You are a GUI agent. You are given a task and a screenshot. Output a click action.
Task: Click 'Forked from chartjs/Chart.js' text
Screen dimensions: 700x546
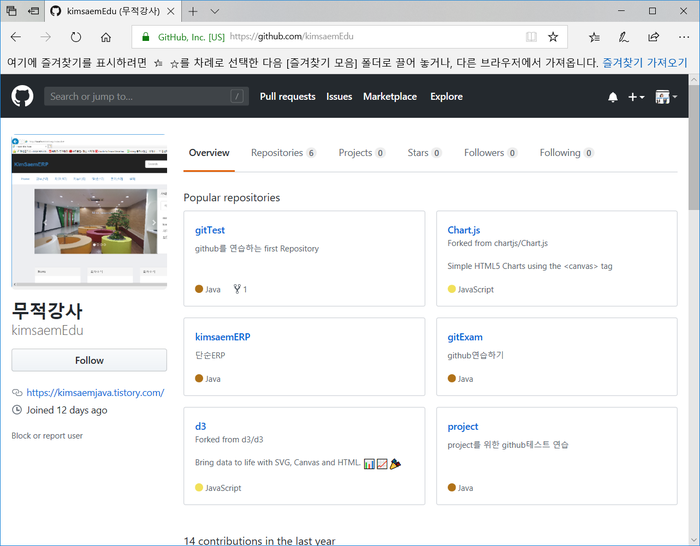497,243
